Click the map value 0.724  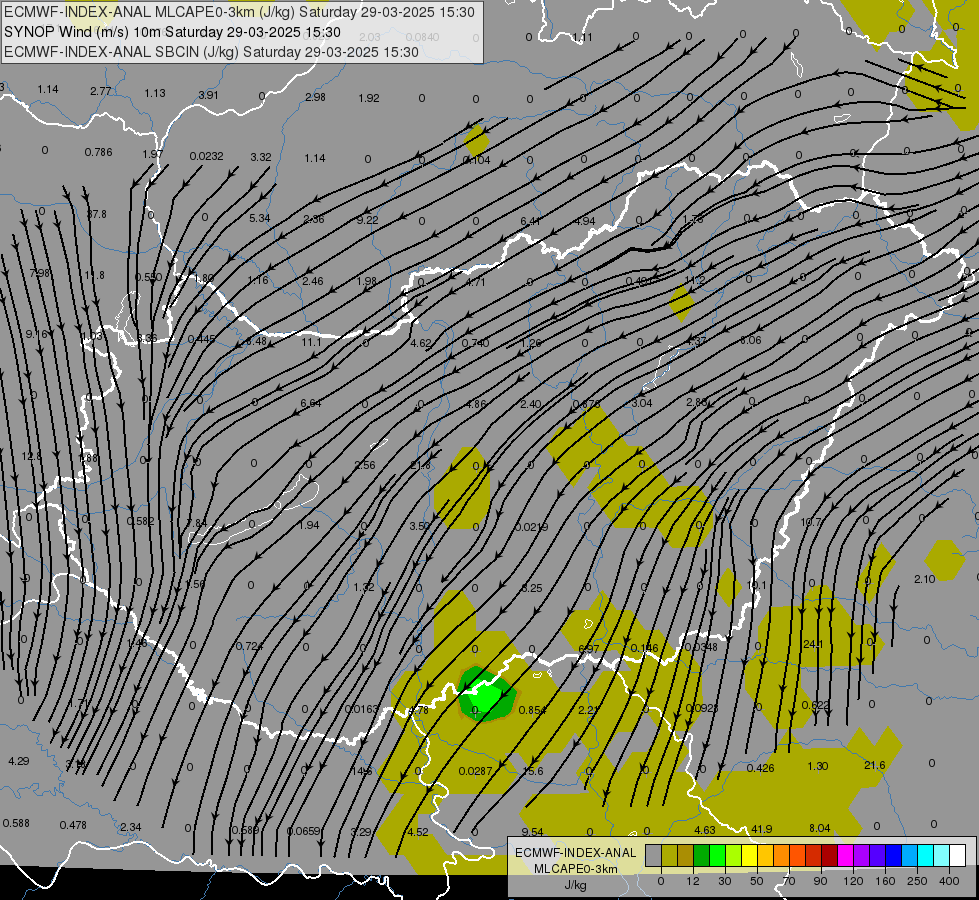pos(250,645)
